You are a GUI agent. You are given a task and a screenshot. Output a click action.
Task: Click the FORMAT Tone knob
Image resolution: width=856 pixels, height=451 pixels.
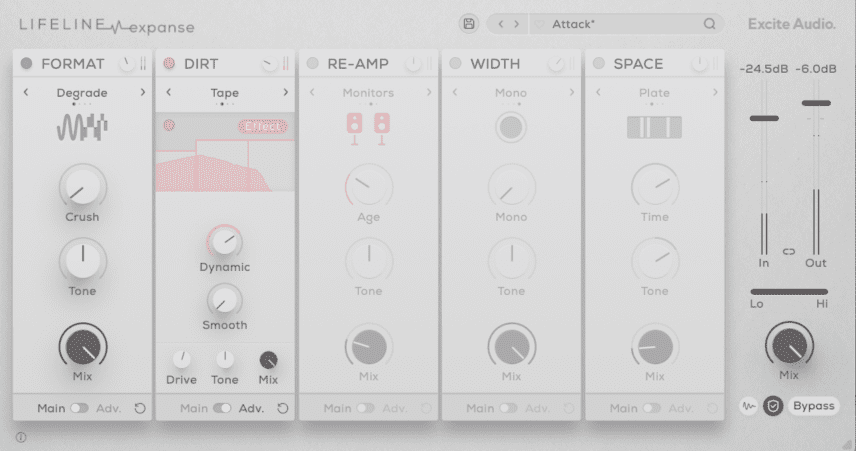(x=82, y=260)
